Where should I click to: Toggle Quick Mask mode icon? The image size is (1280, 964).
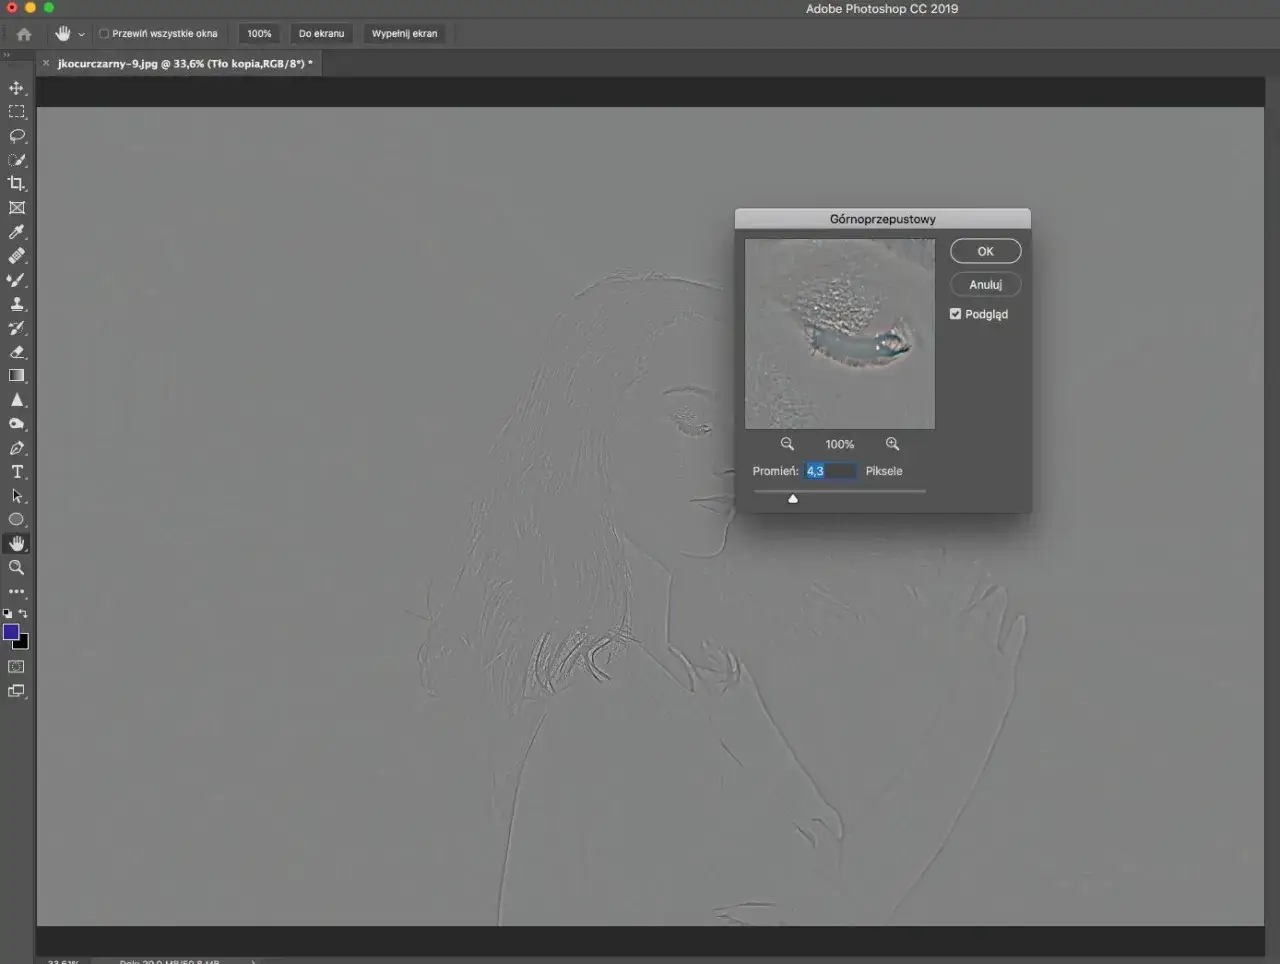click(x=17, y=667)
